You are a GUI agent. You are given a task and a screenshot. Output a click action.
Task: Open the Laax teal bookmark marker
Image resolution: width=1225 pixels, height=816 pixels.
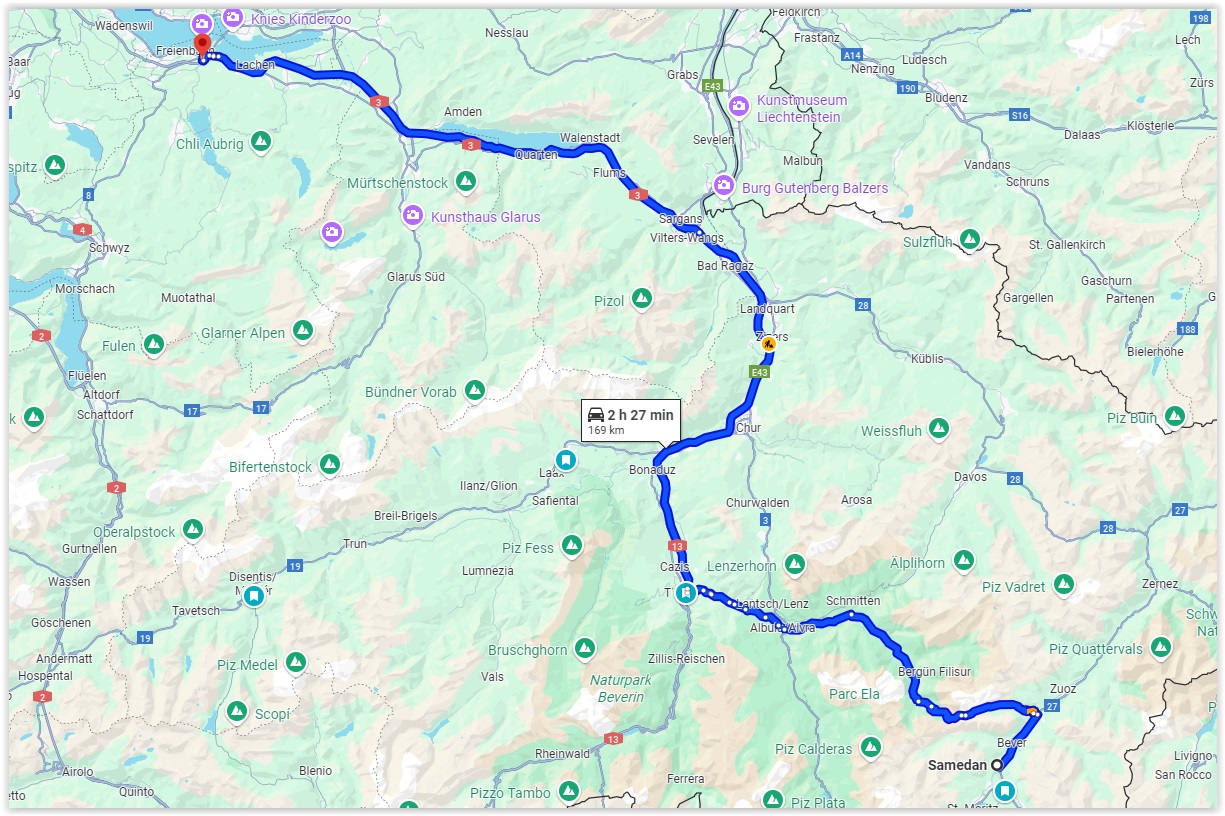click(x=566, y=460)
